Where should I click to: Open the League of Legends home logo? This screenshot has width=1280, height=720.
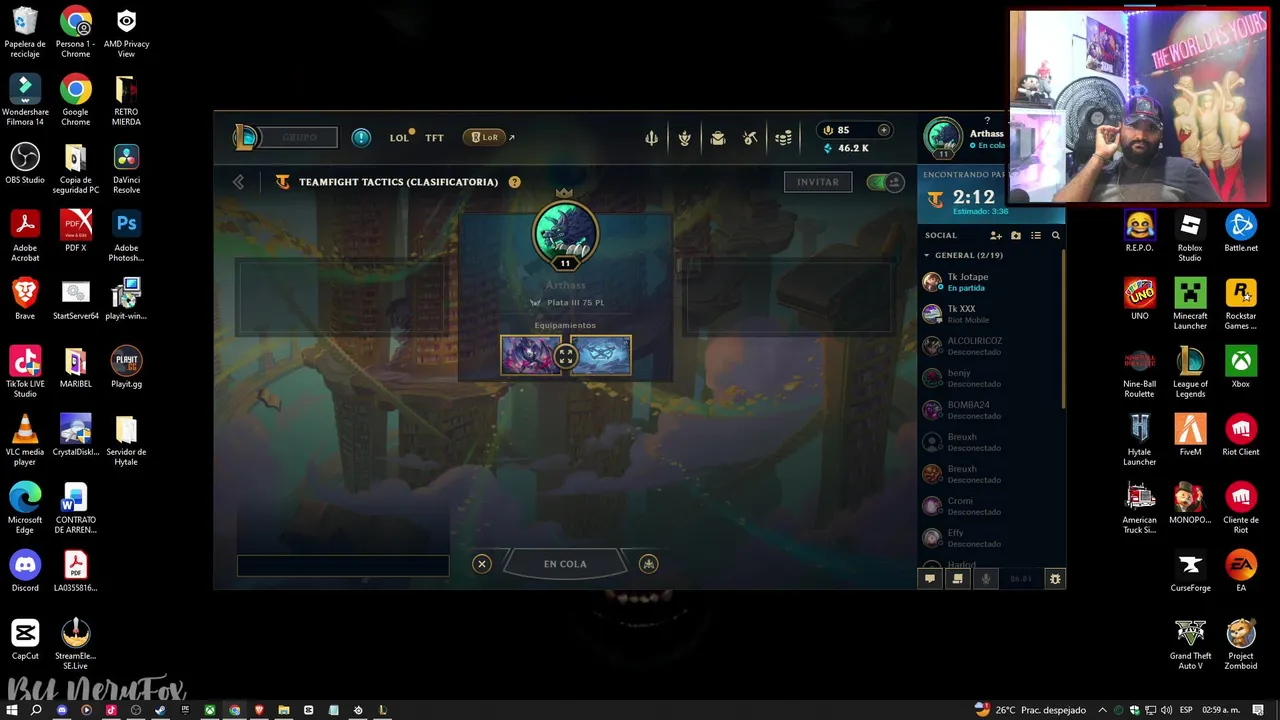pos(245,137)
